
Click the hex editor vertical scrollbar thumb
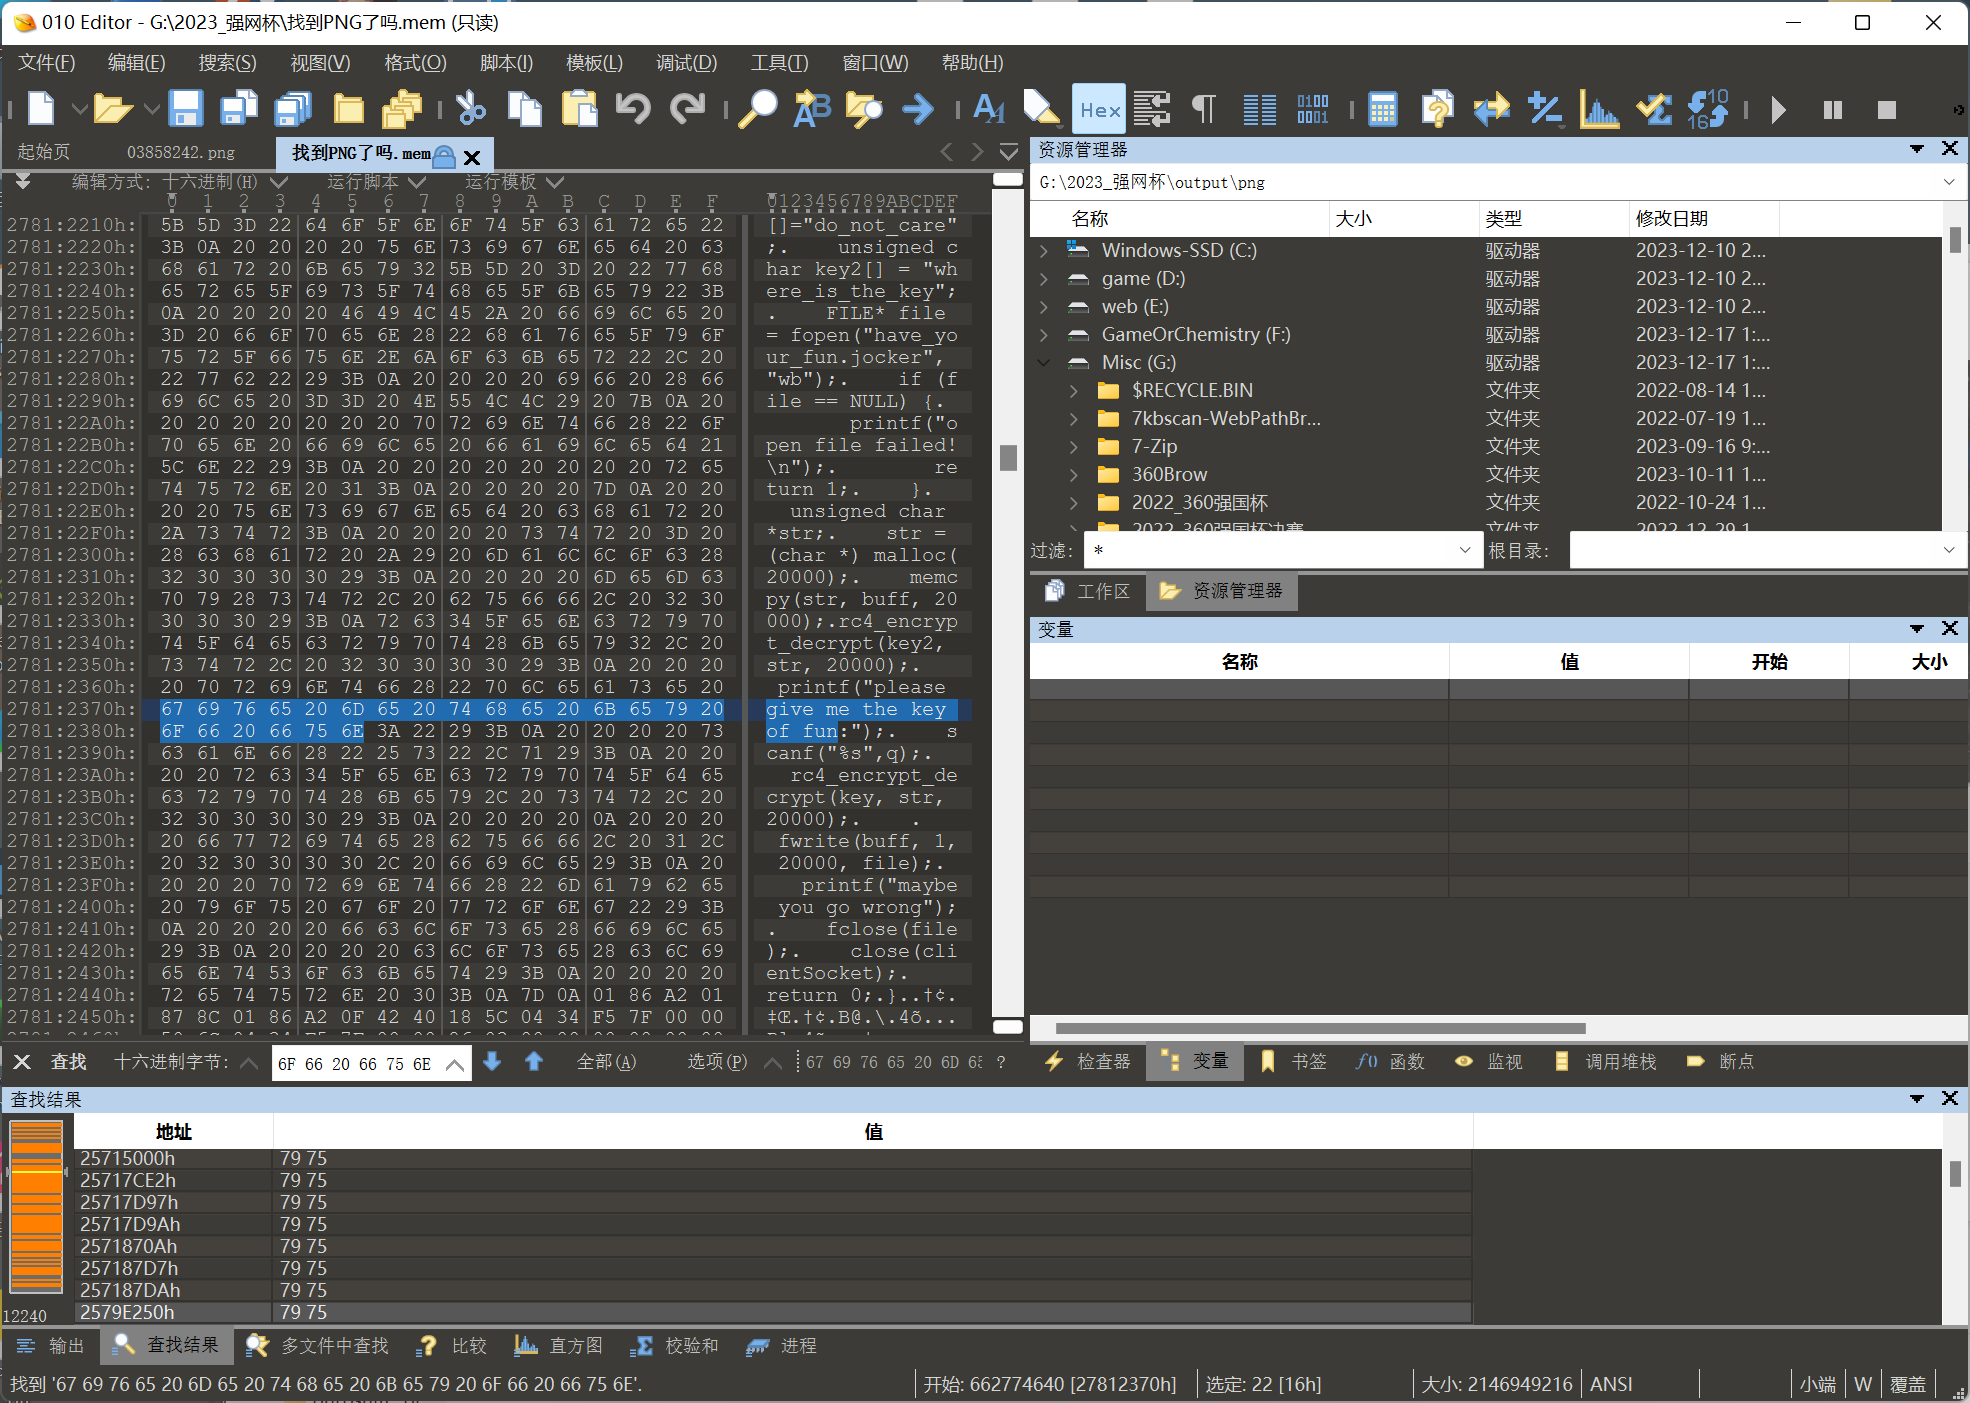click(x=1008, y=458)
